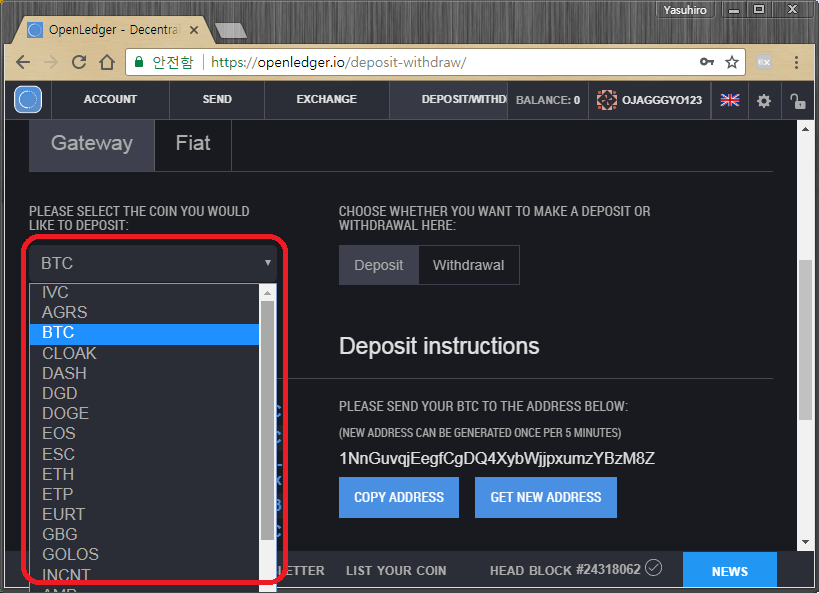Click the GET NEW ADDRESS button
Image resolution: width=819 pixels, height=593 pixels.
546,497
